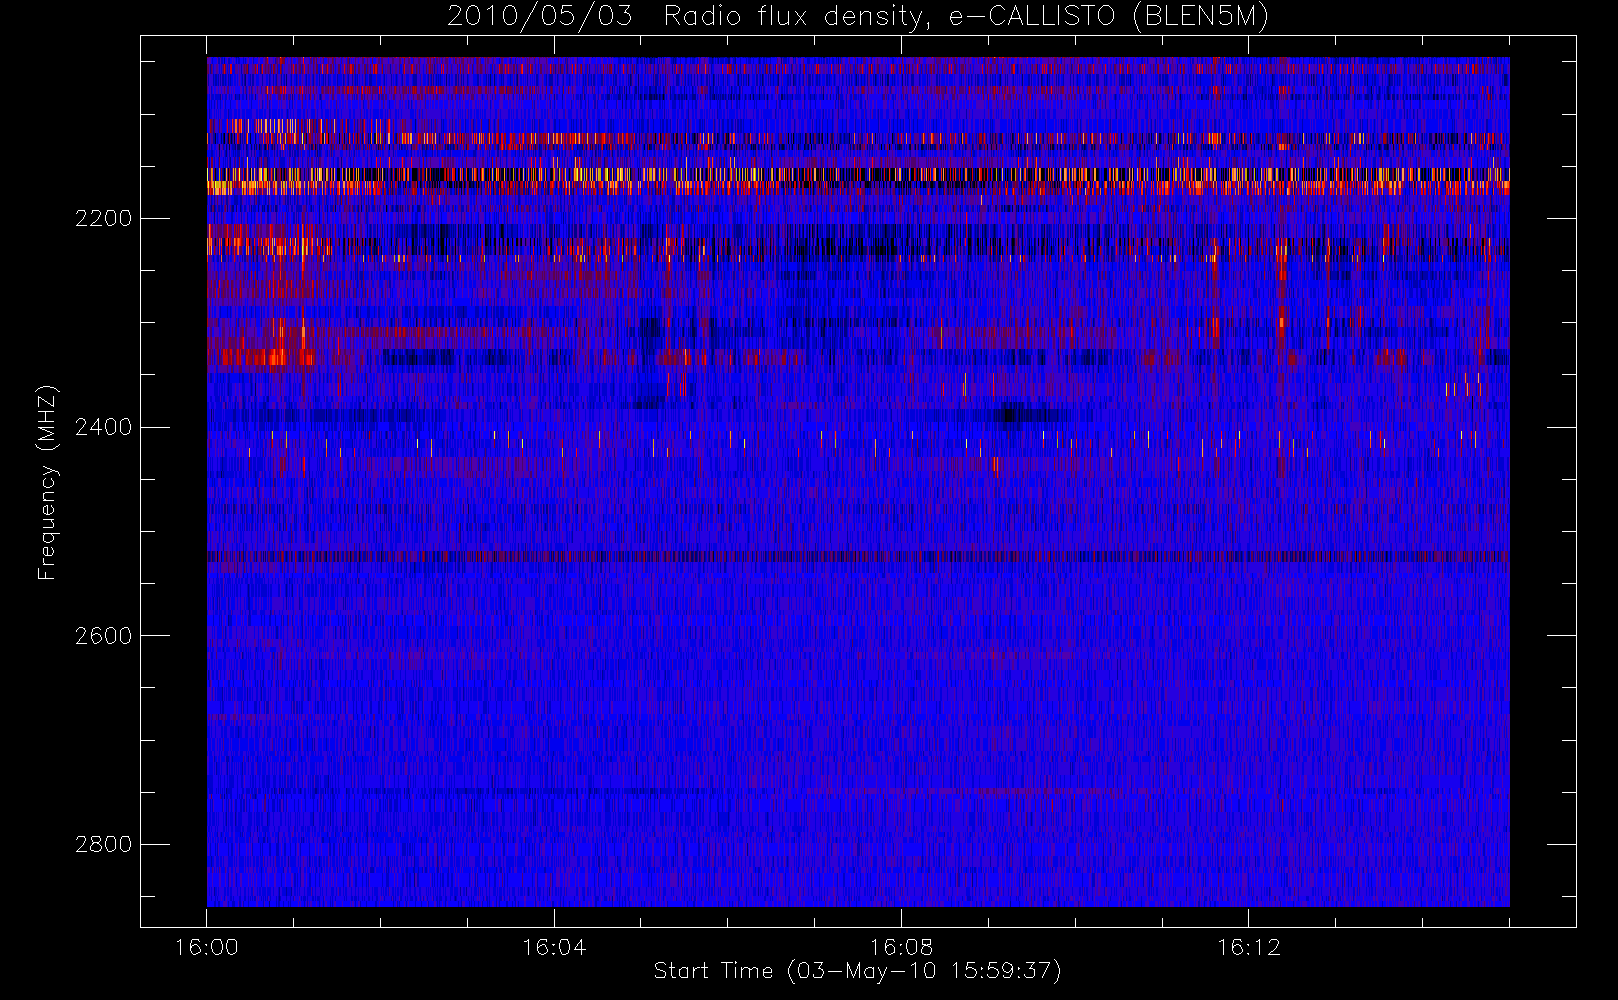Viewport: 1618px width, 1000px height.
Task: Select the 'Frequency (MHZ)' axis label
Action: (x=47, y=482)
